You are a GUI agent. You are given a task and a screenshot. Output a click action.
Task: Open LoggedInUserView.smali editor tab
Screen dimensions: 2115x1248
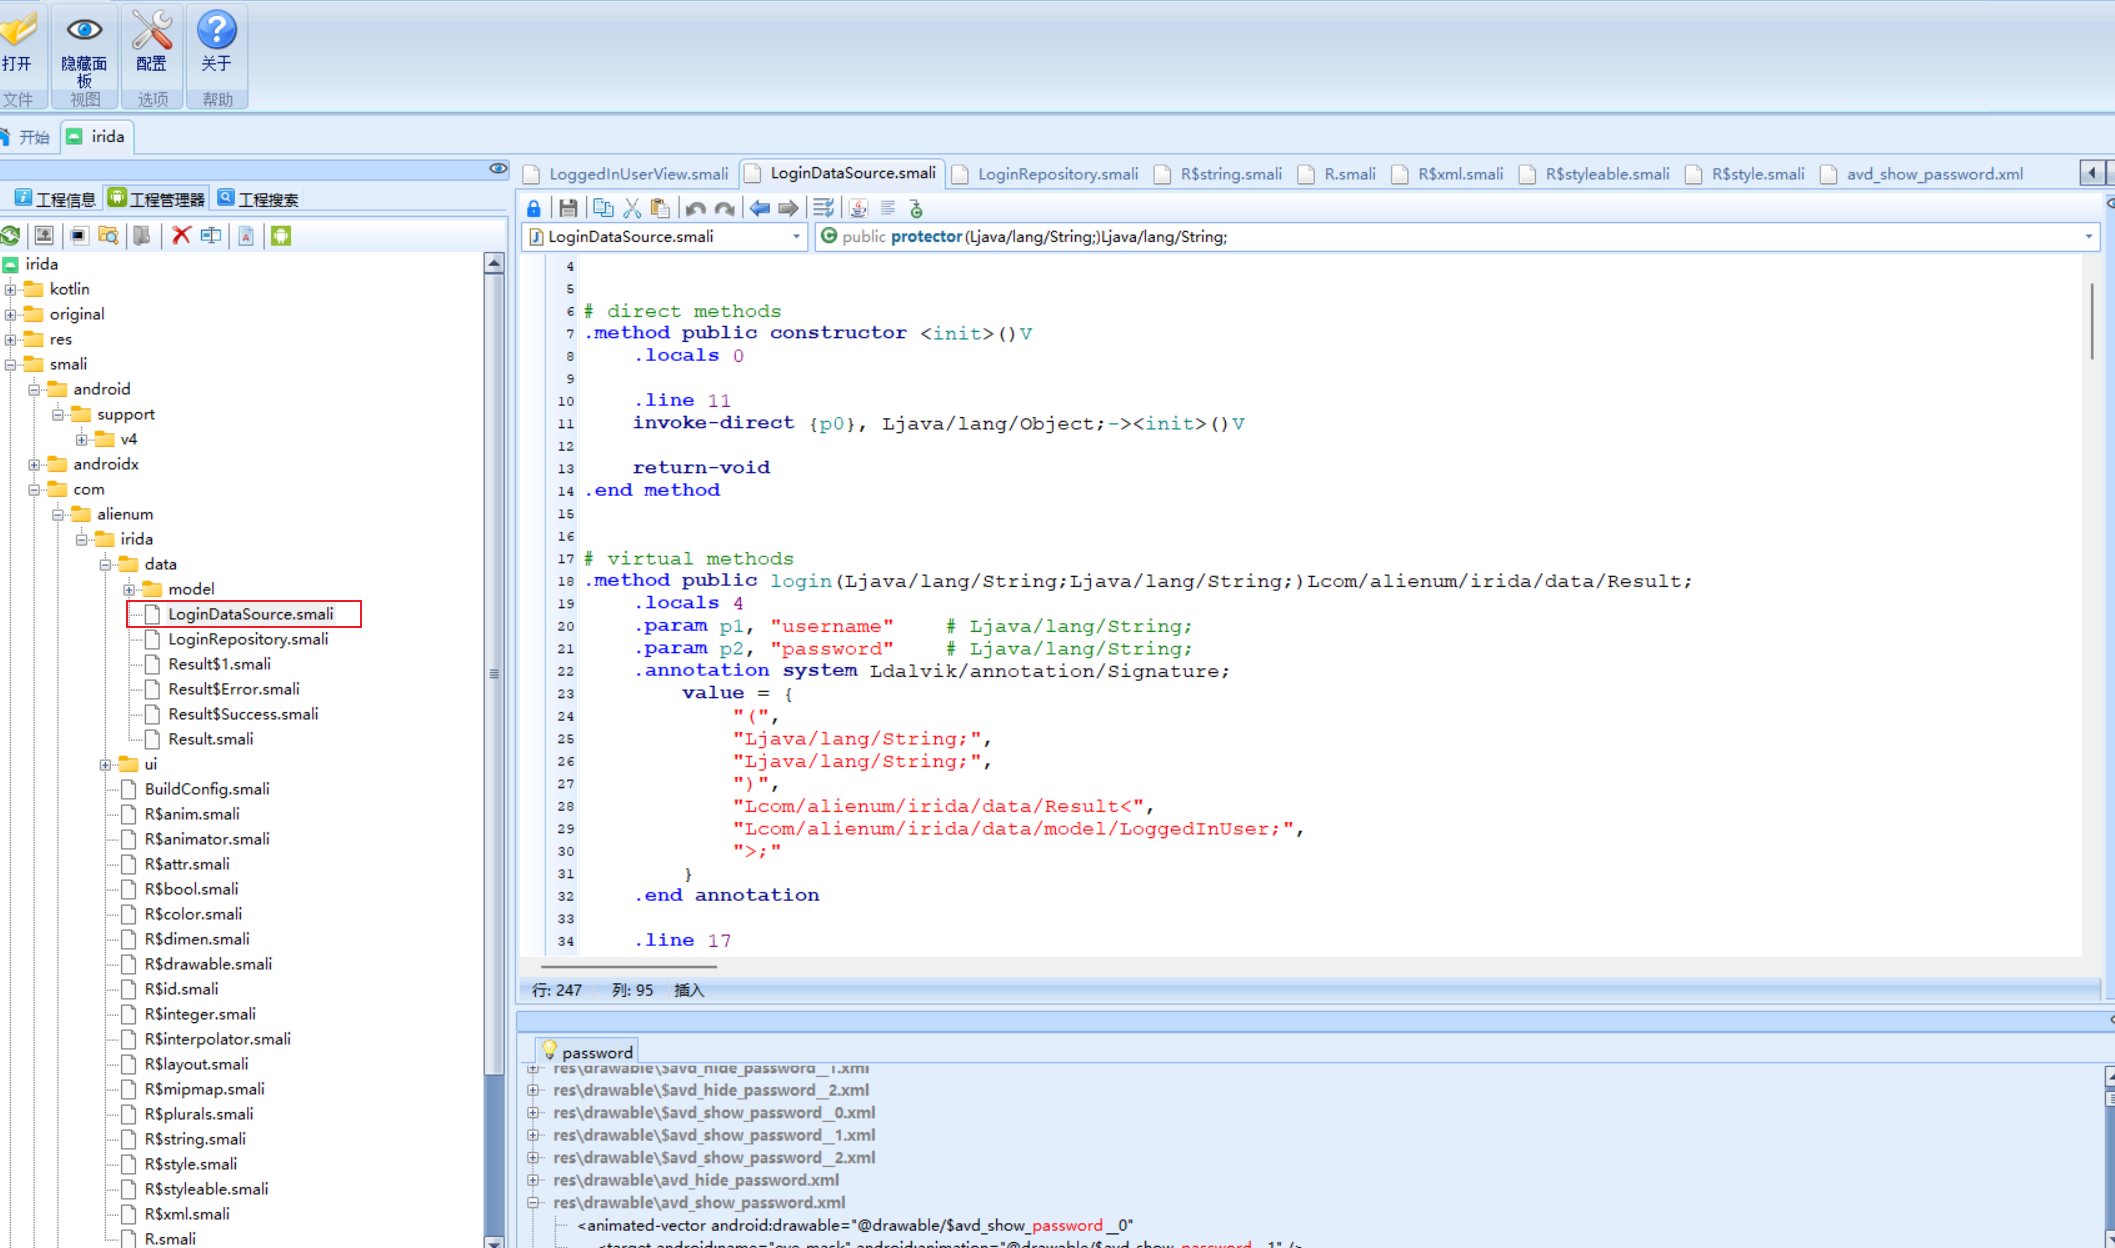pos(628,174)
